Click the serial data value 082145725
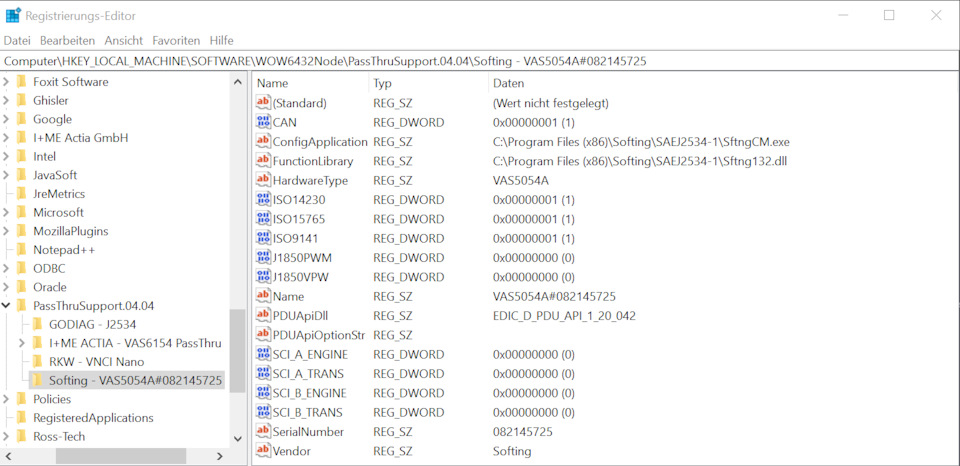 [522, 432]
